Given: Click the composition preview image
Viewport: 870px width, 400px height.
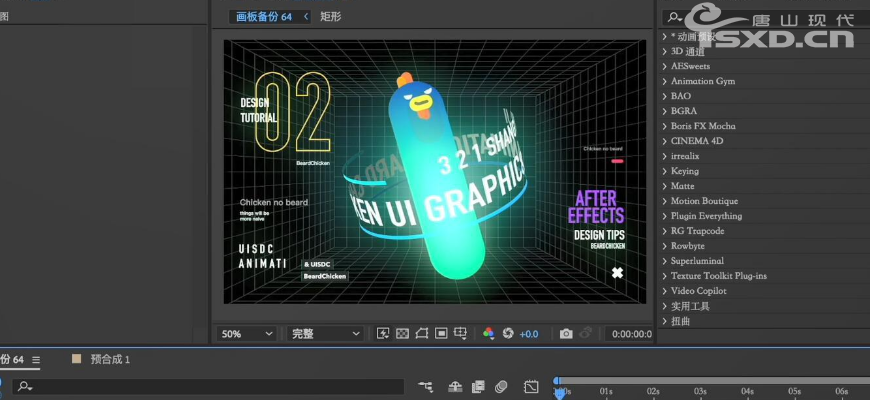Looking at the screenshot, I should (435, 171).
